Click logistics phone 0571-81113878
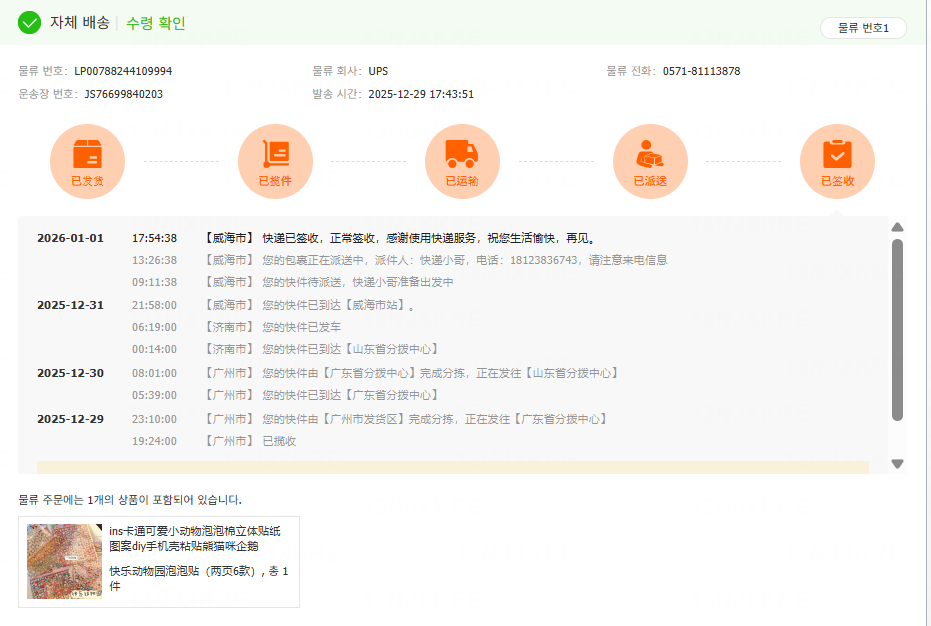The height and width of the screenshot is (626, 931). coord(701,71)
